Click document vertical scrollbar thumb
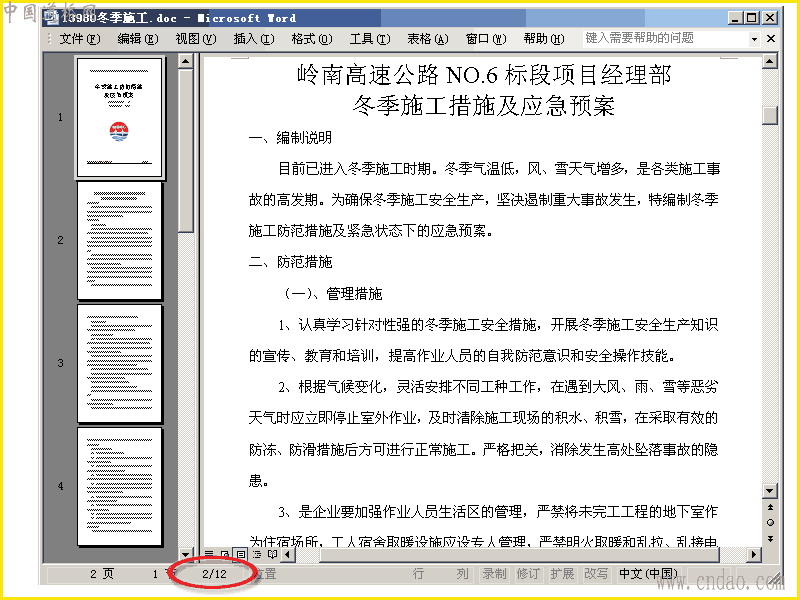 pos(770,115)
